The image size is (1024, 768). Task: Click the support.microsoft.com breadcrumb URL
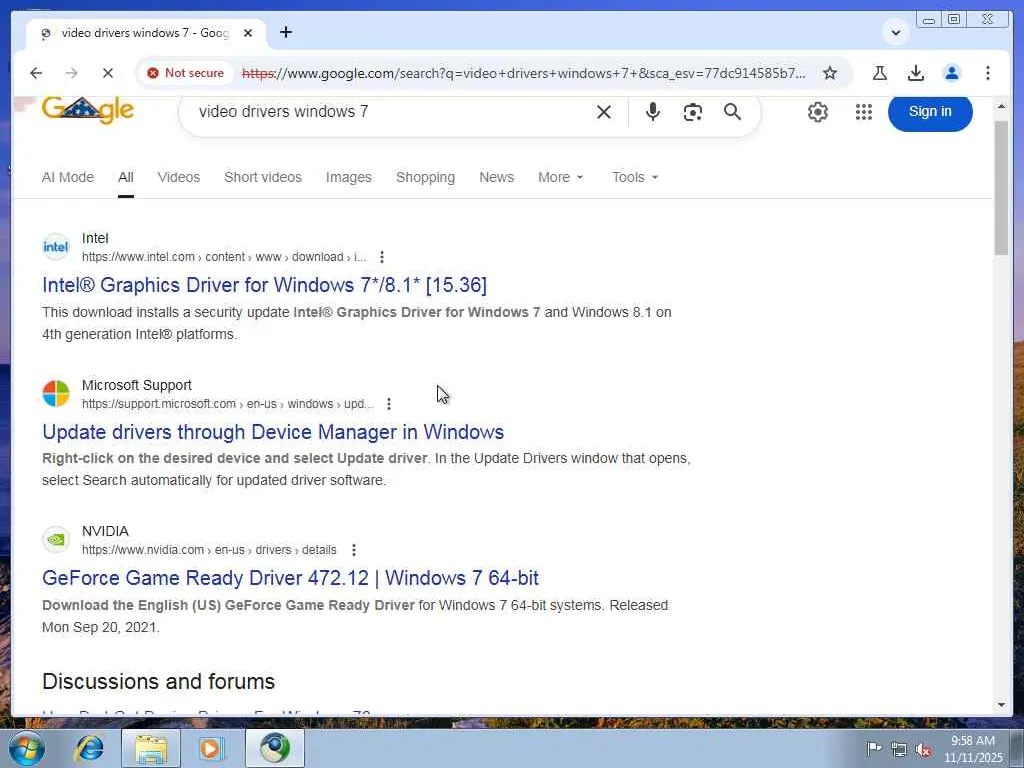tap(228, 404)
